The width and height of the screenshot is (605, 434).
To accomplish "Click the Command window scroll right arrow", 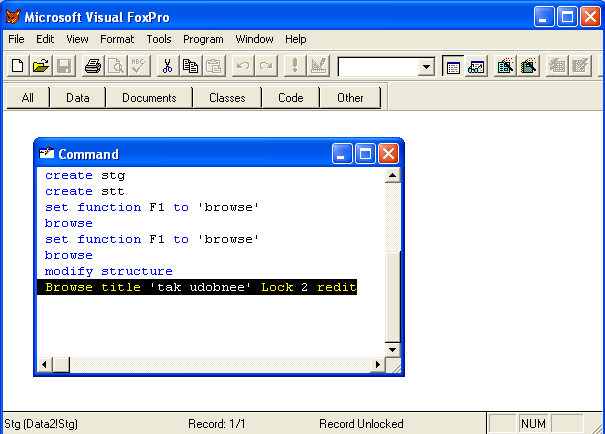I will coord(378,365).
